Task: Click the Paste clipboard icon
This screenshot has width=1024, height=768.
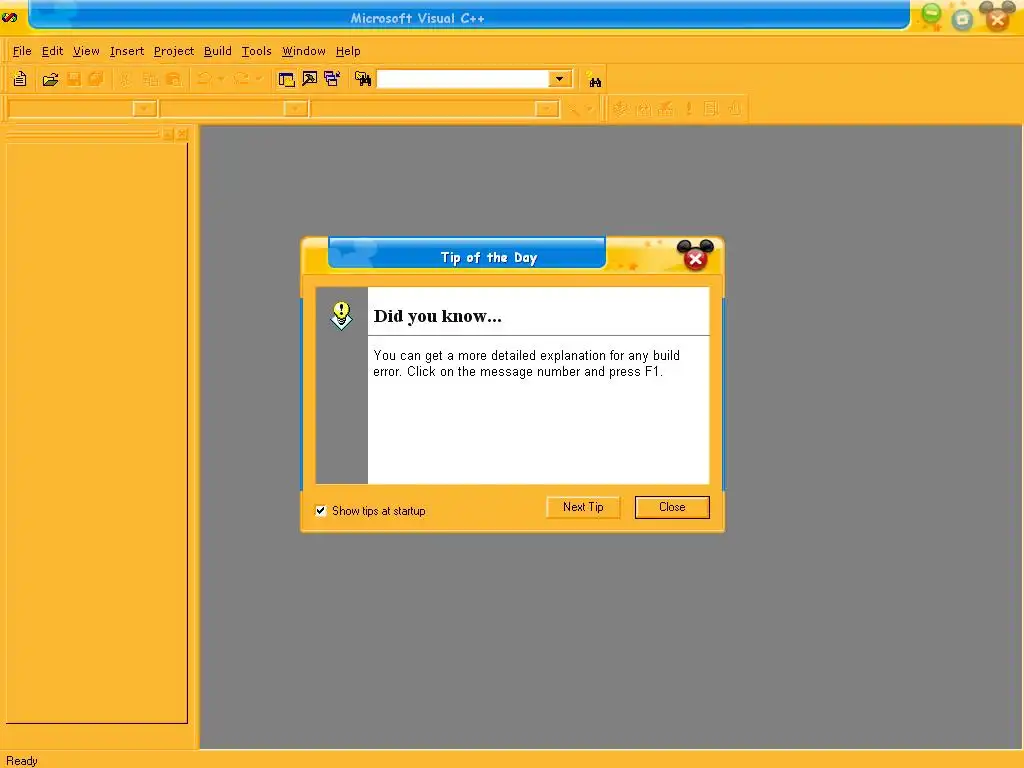Action: [174, 80]
